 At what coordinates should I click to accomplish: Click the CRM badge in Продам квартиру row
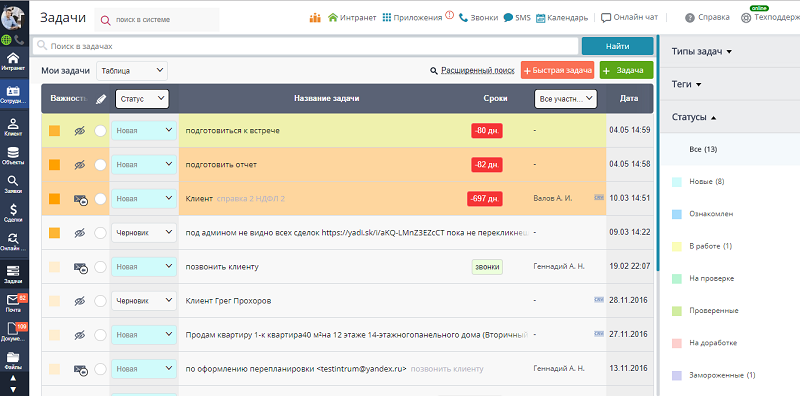click(599, 334)
